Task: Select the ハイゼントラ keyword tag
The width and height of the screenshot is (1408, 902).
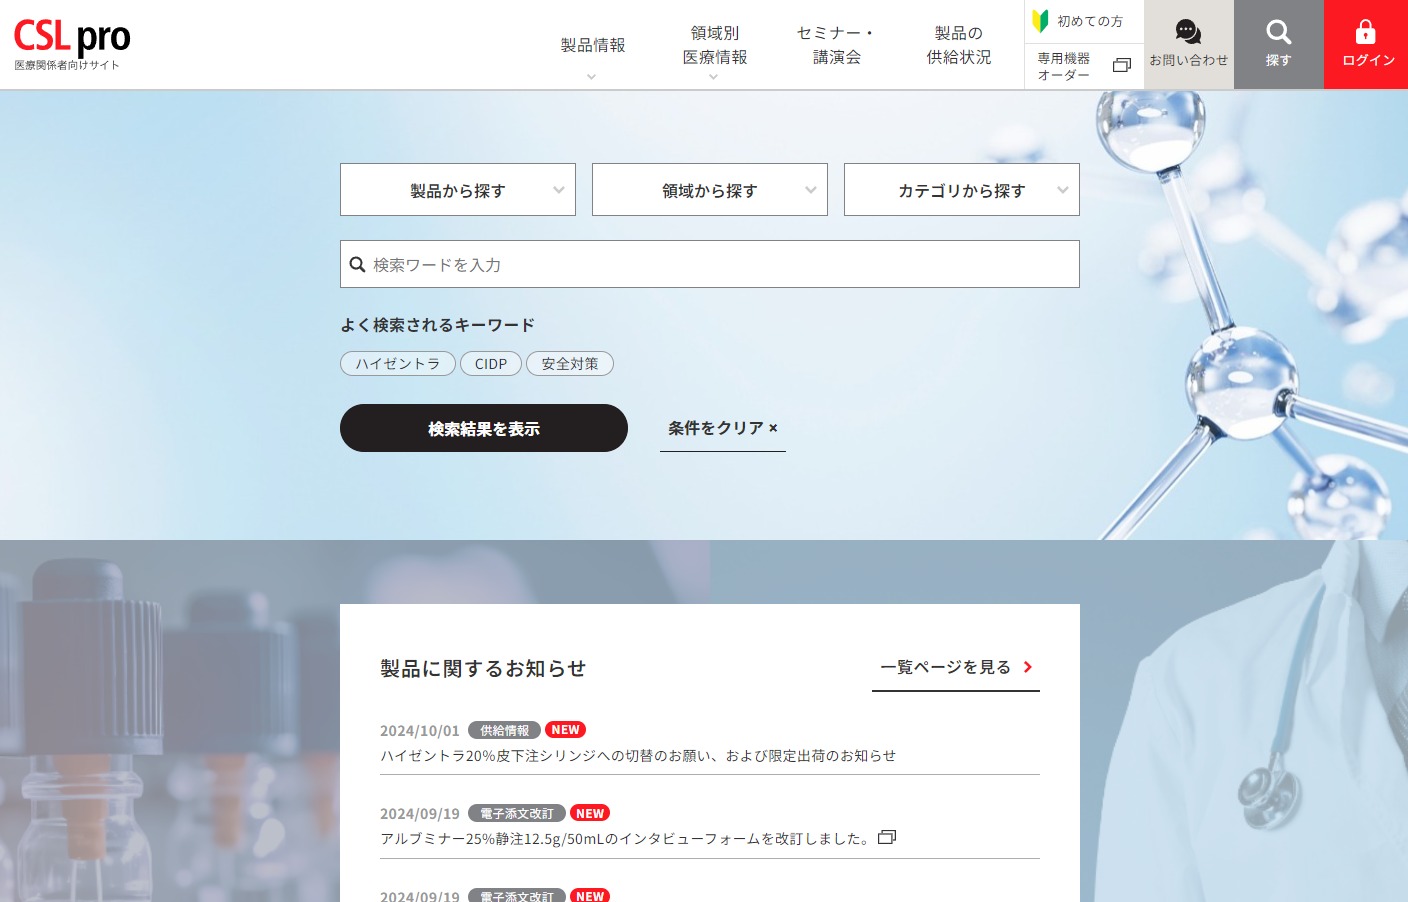Action: pos(398,364)
